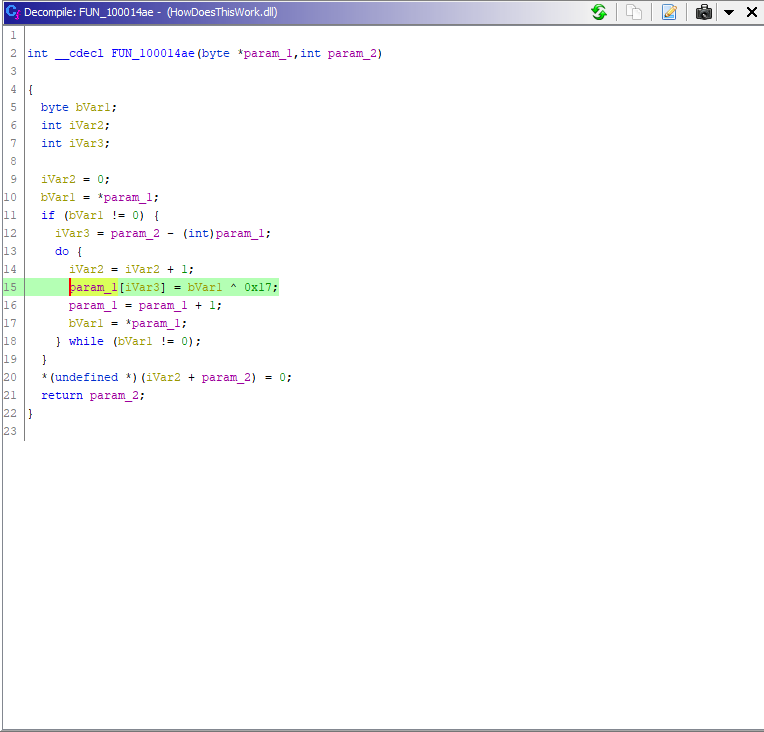764x732 pixels.
Task: Close the Decompile panel with X
Action: pos(751,12)
